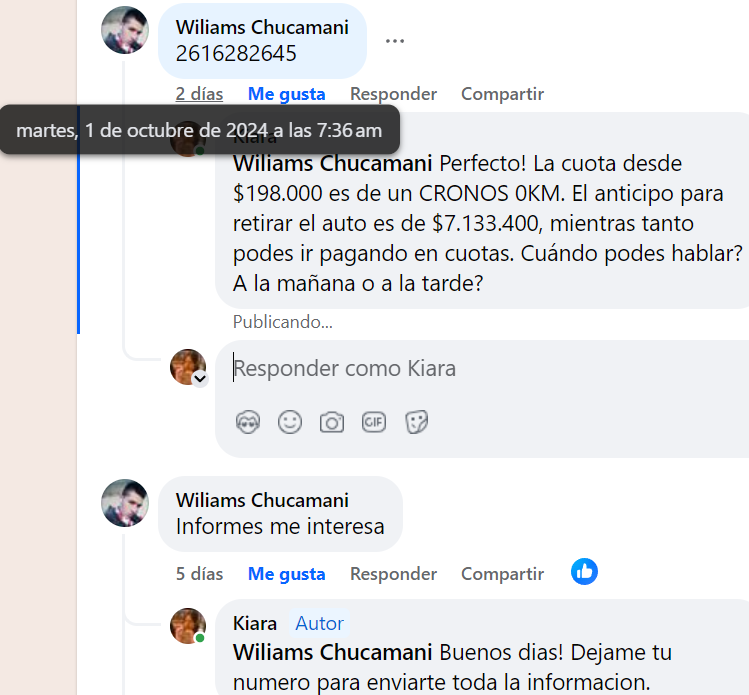749x695 pixels.
Task: Like the 'Informes me interesa' comment
Action: tap(287, 574)
